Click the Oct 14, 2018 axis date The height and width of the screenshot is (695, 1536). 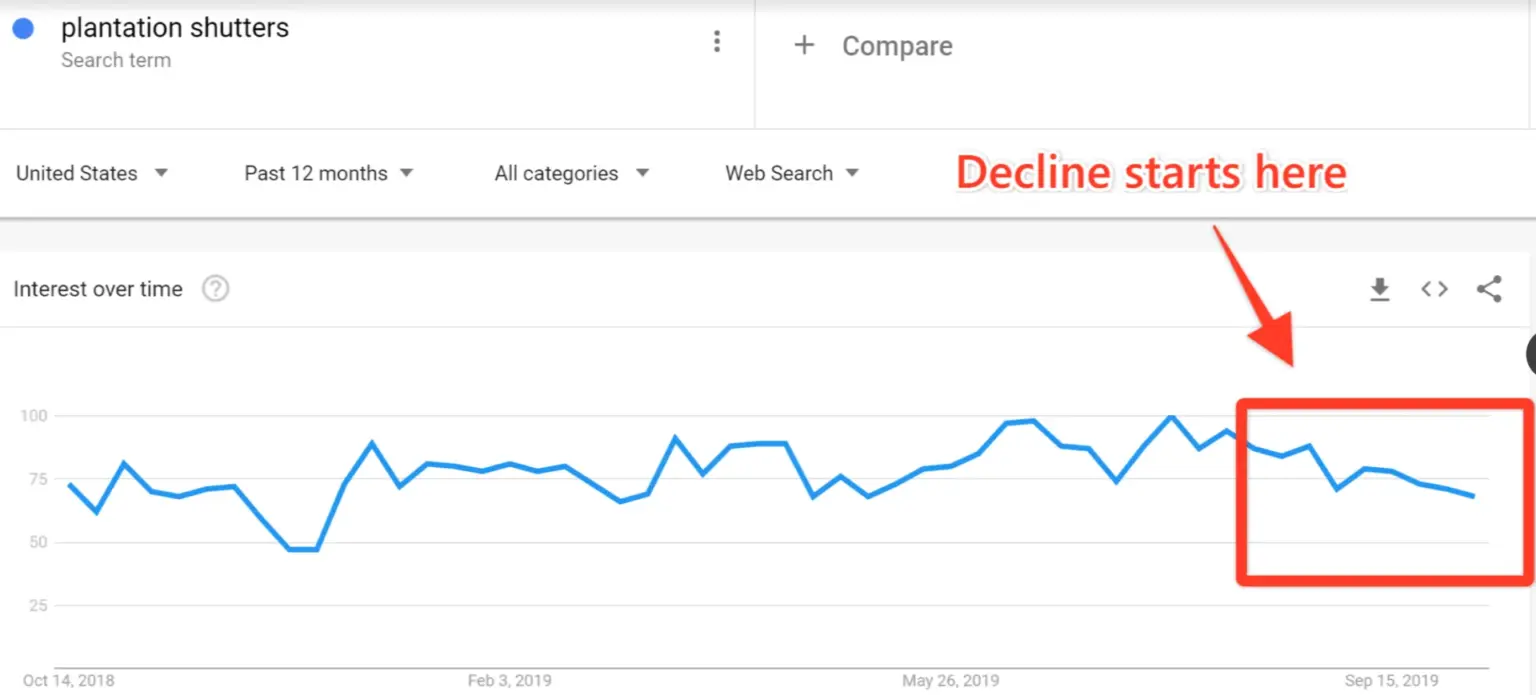68,681
